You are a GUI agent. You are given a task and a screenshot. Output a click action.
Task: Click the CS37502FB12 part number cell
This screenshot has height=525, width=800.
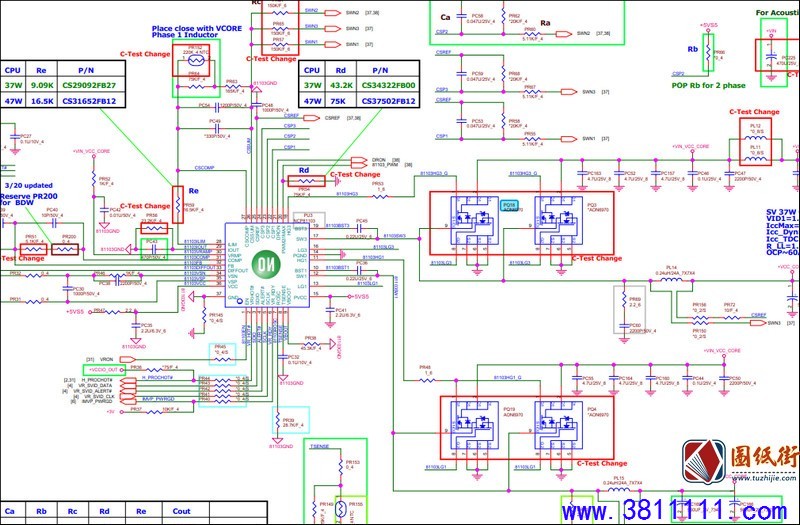coord(388,101)
